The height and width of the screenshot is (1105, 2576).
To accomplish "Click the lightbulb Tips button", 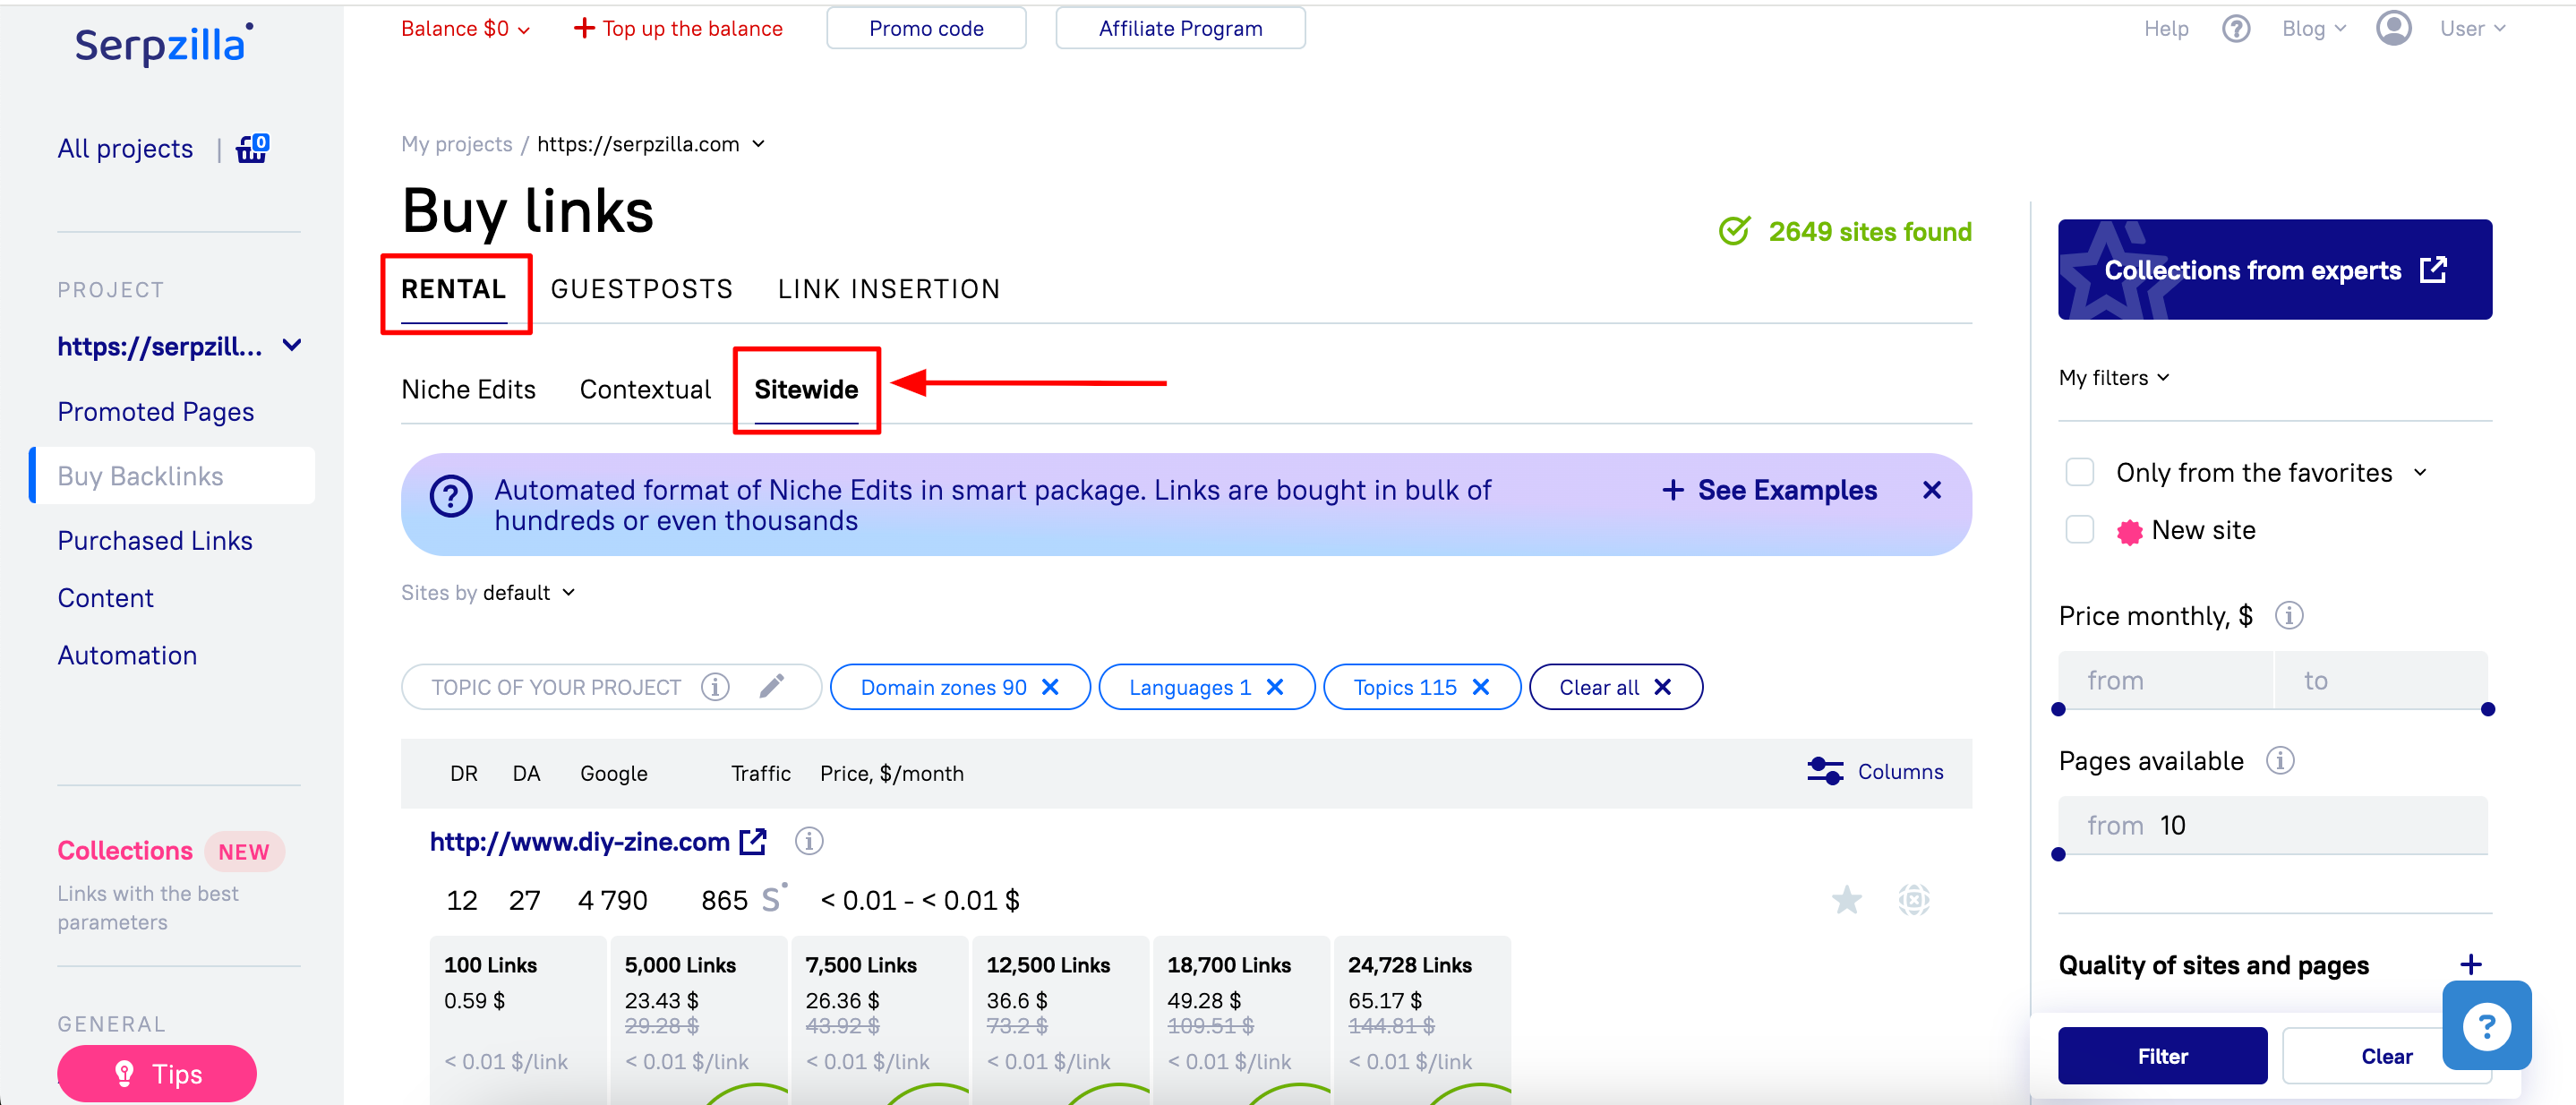I will [x=157, y=1073].
